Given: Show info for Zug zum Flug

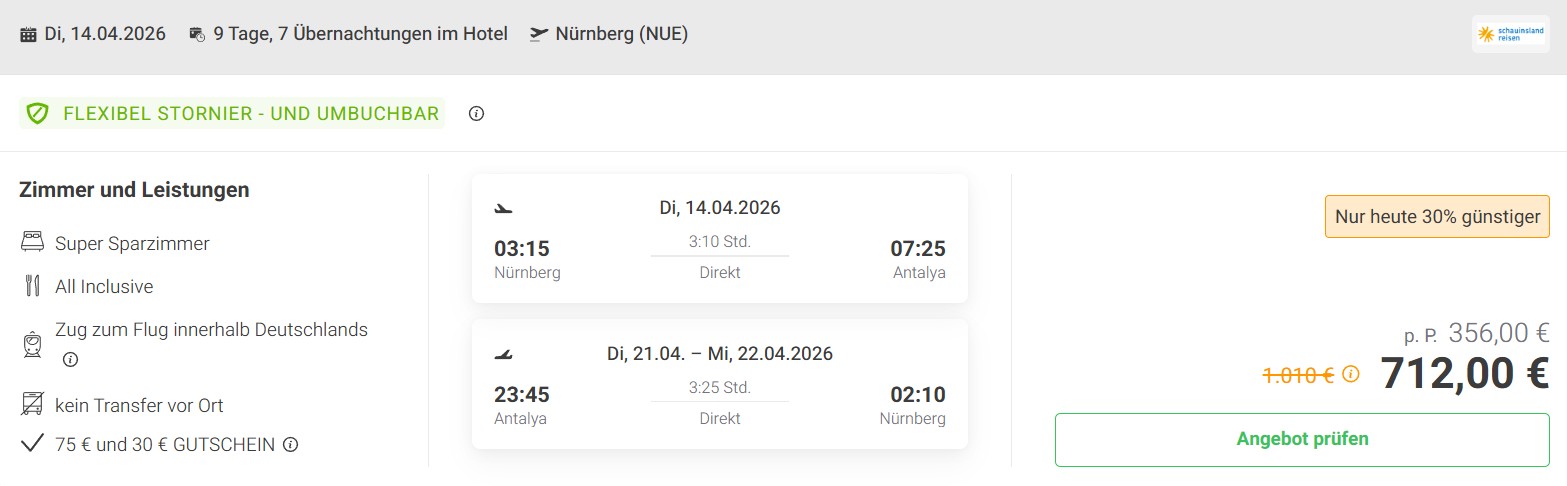Looking at the screenshot, I should (x=70, y=359).
